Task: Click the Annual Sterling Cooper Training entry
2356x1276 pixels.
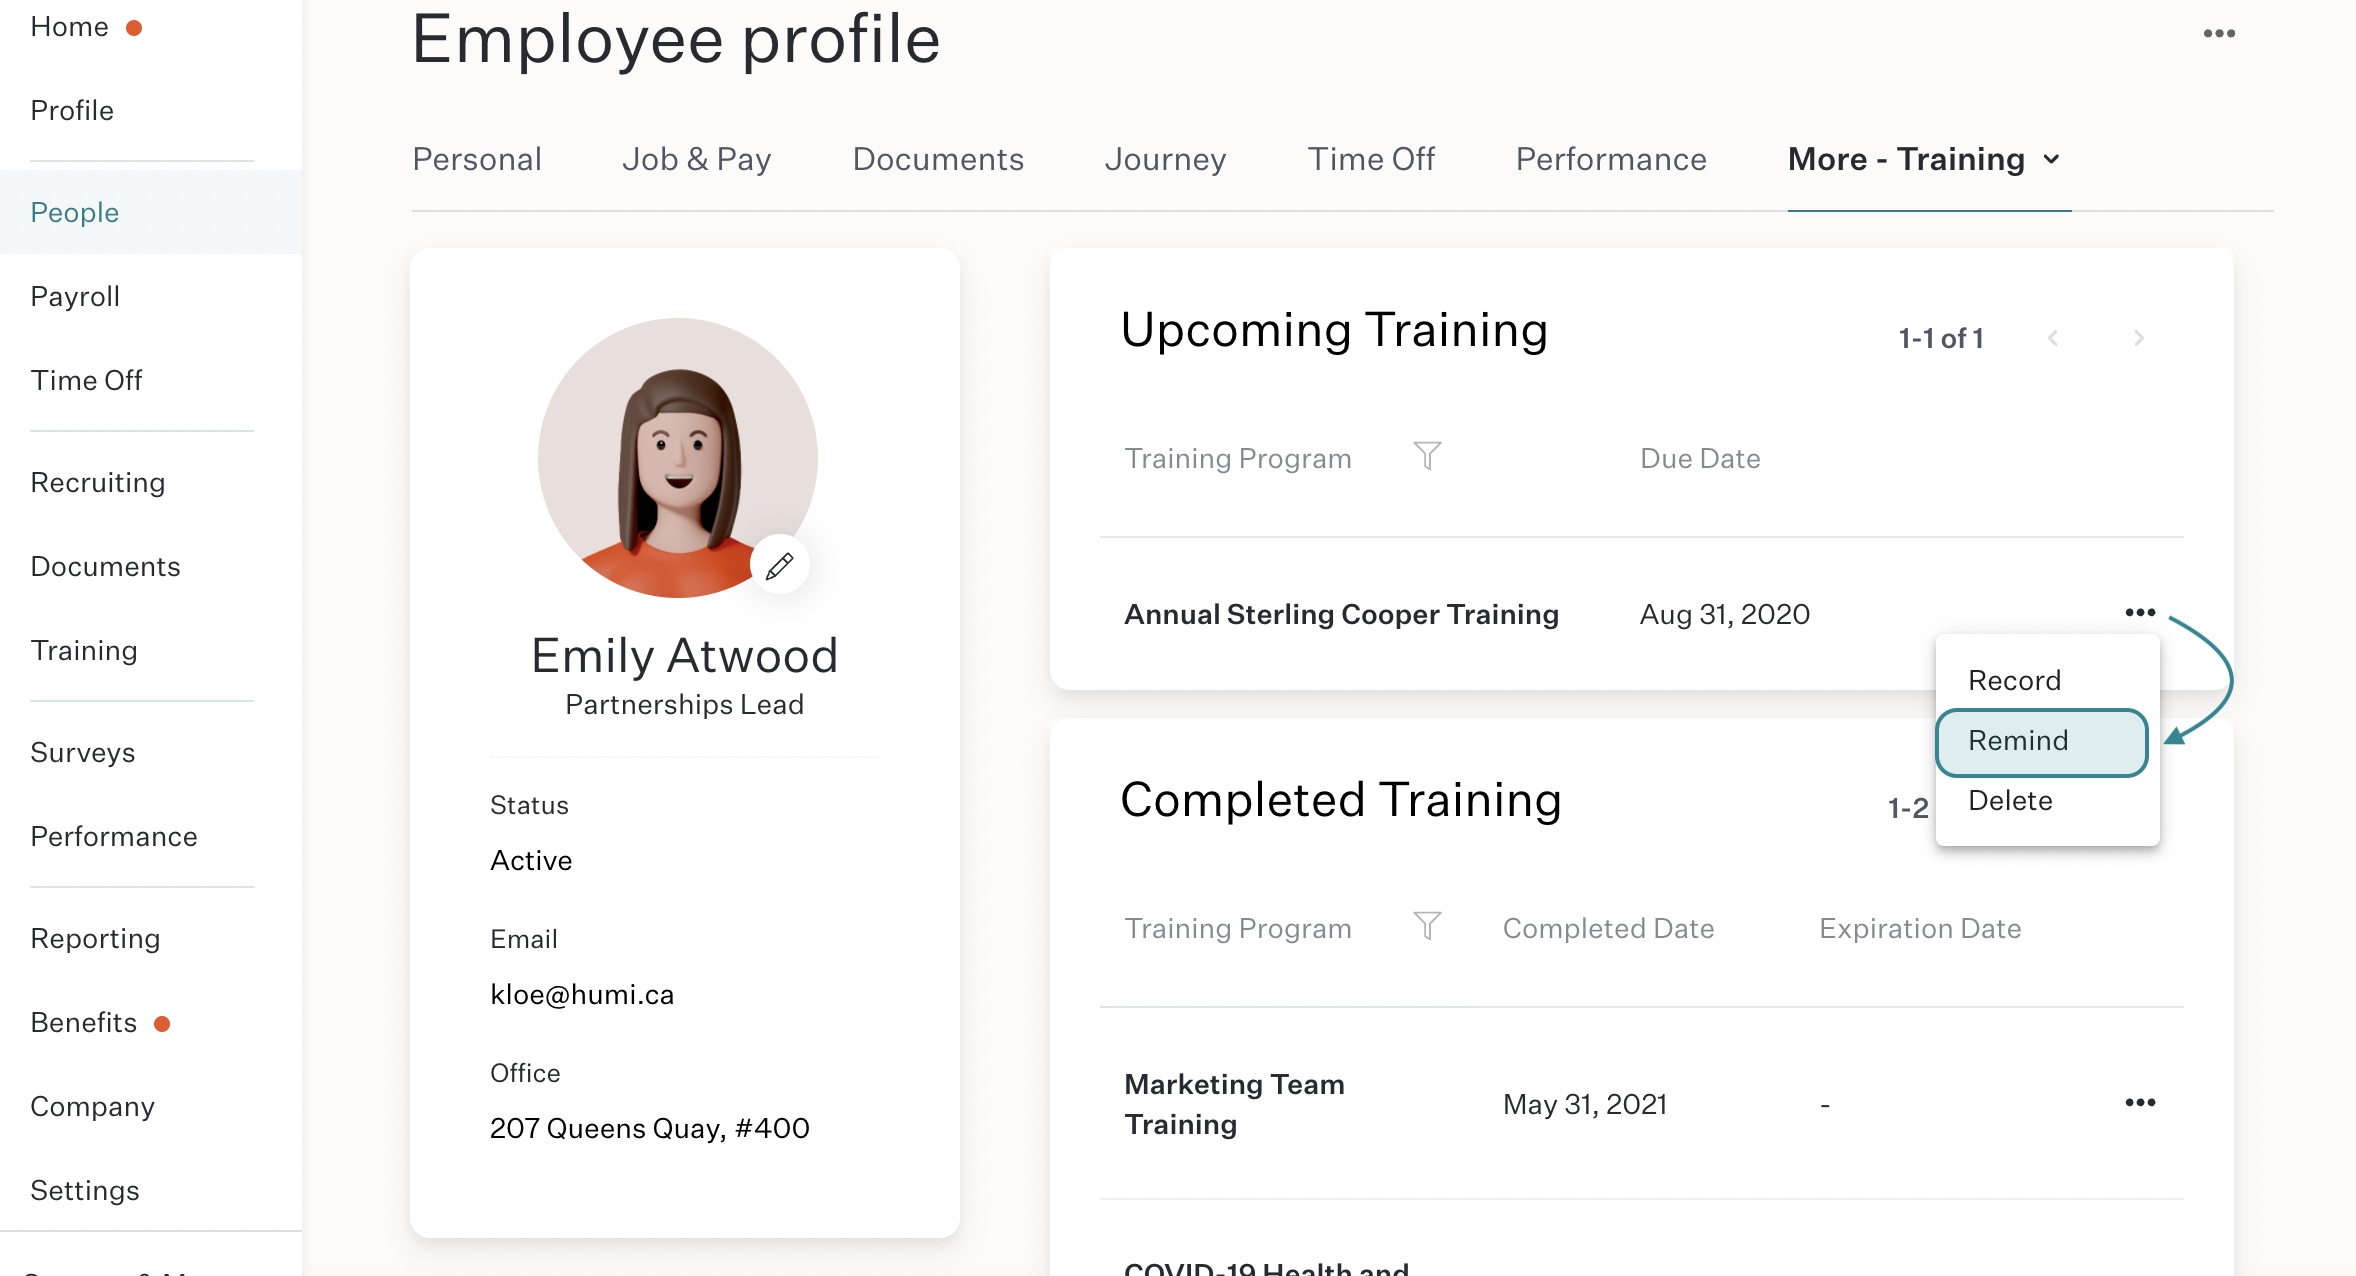Action: [1341, 614]
